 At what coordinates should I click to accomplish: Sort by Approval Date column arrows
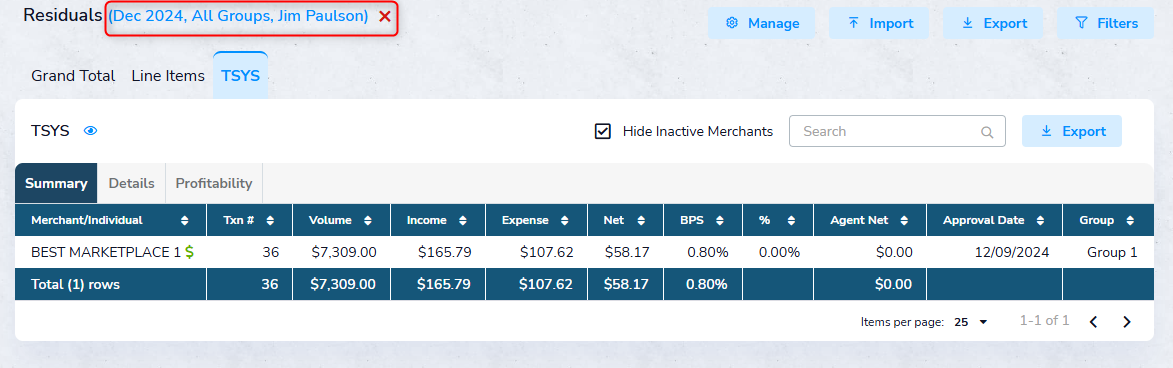pyautogui.click(x=1040, y=221)
